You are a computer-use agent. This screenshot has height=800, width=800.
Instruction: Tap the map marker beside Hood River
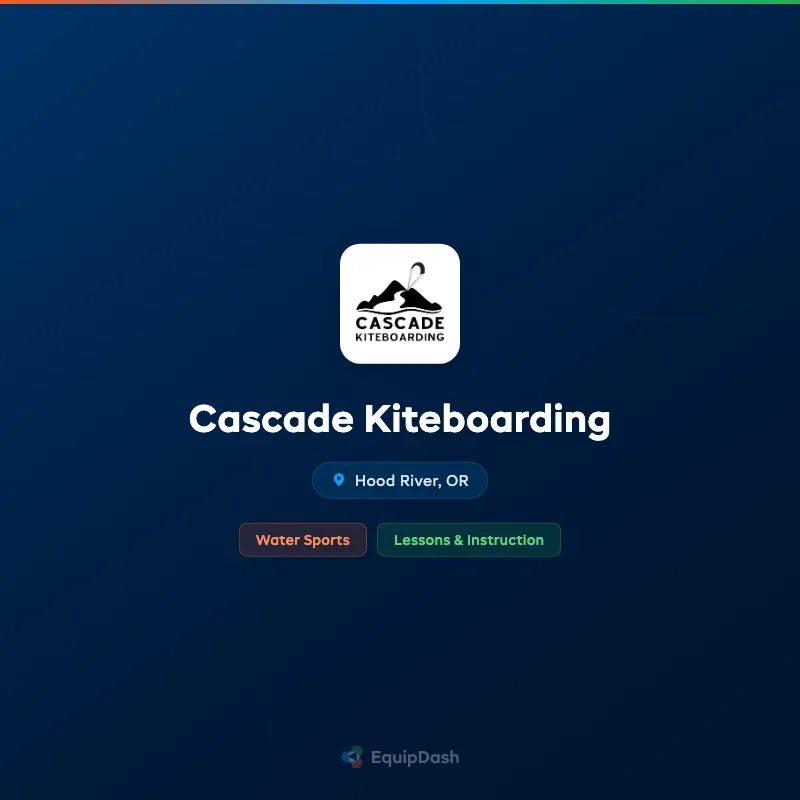tap(340, 480)
